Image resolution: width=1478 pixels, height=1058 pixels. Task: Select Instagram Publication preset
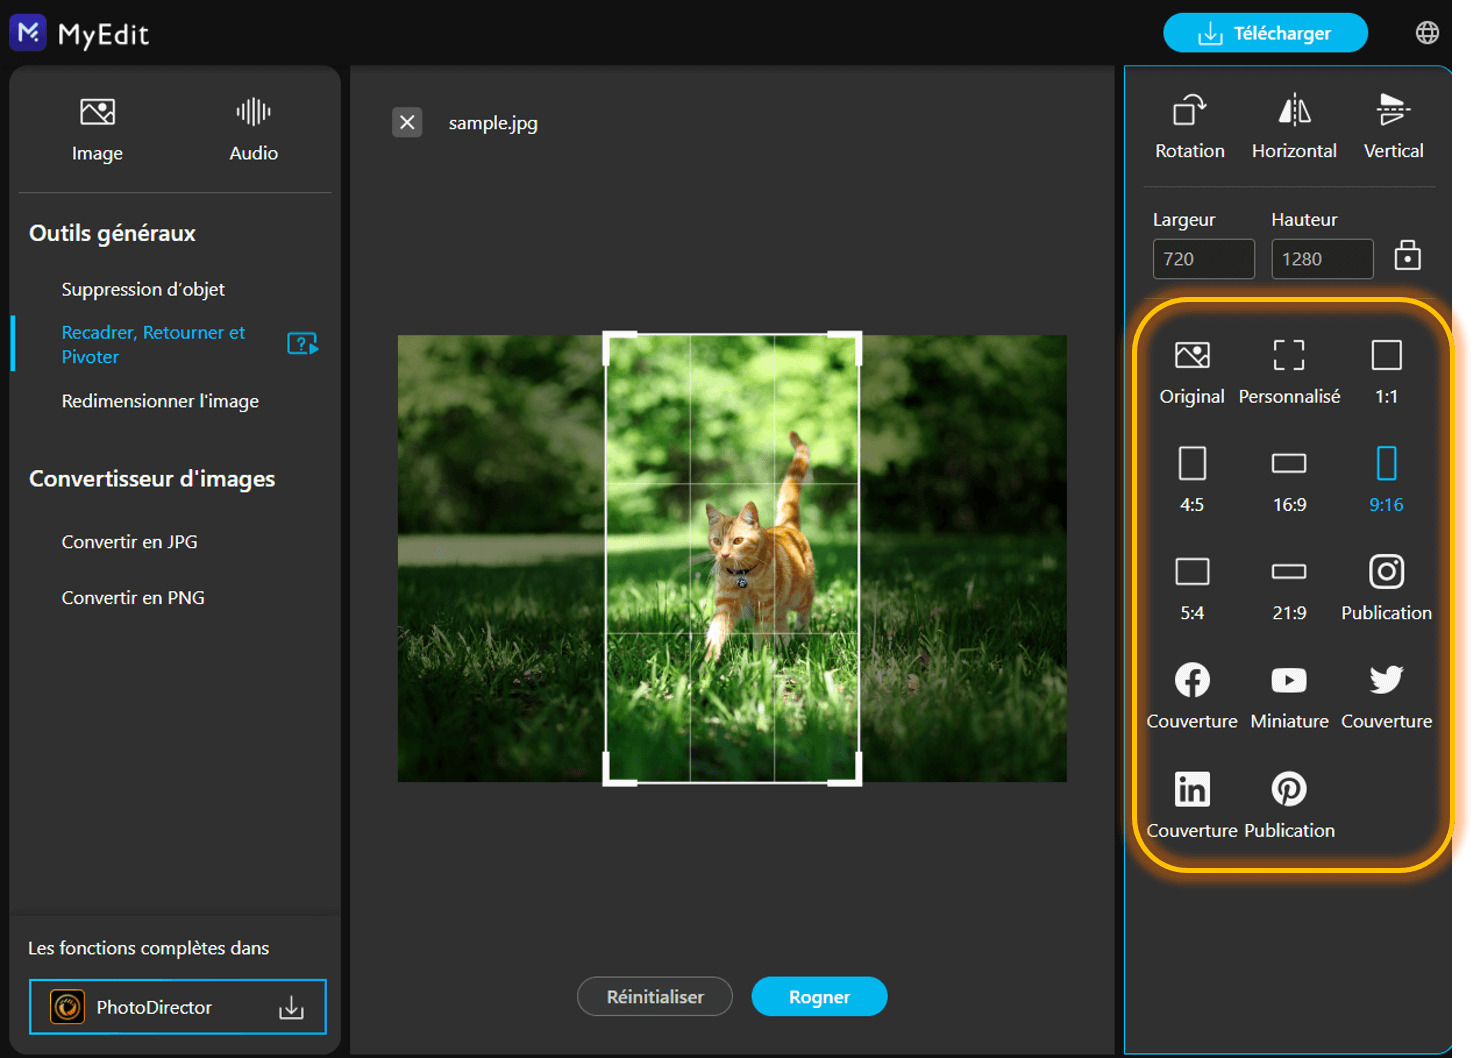coord(1386,589)
